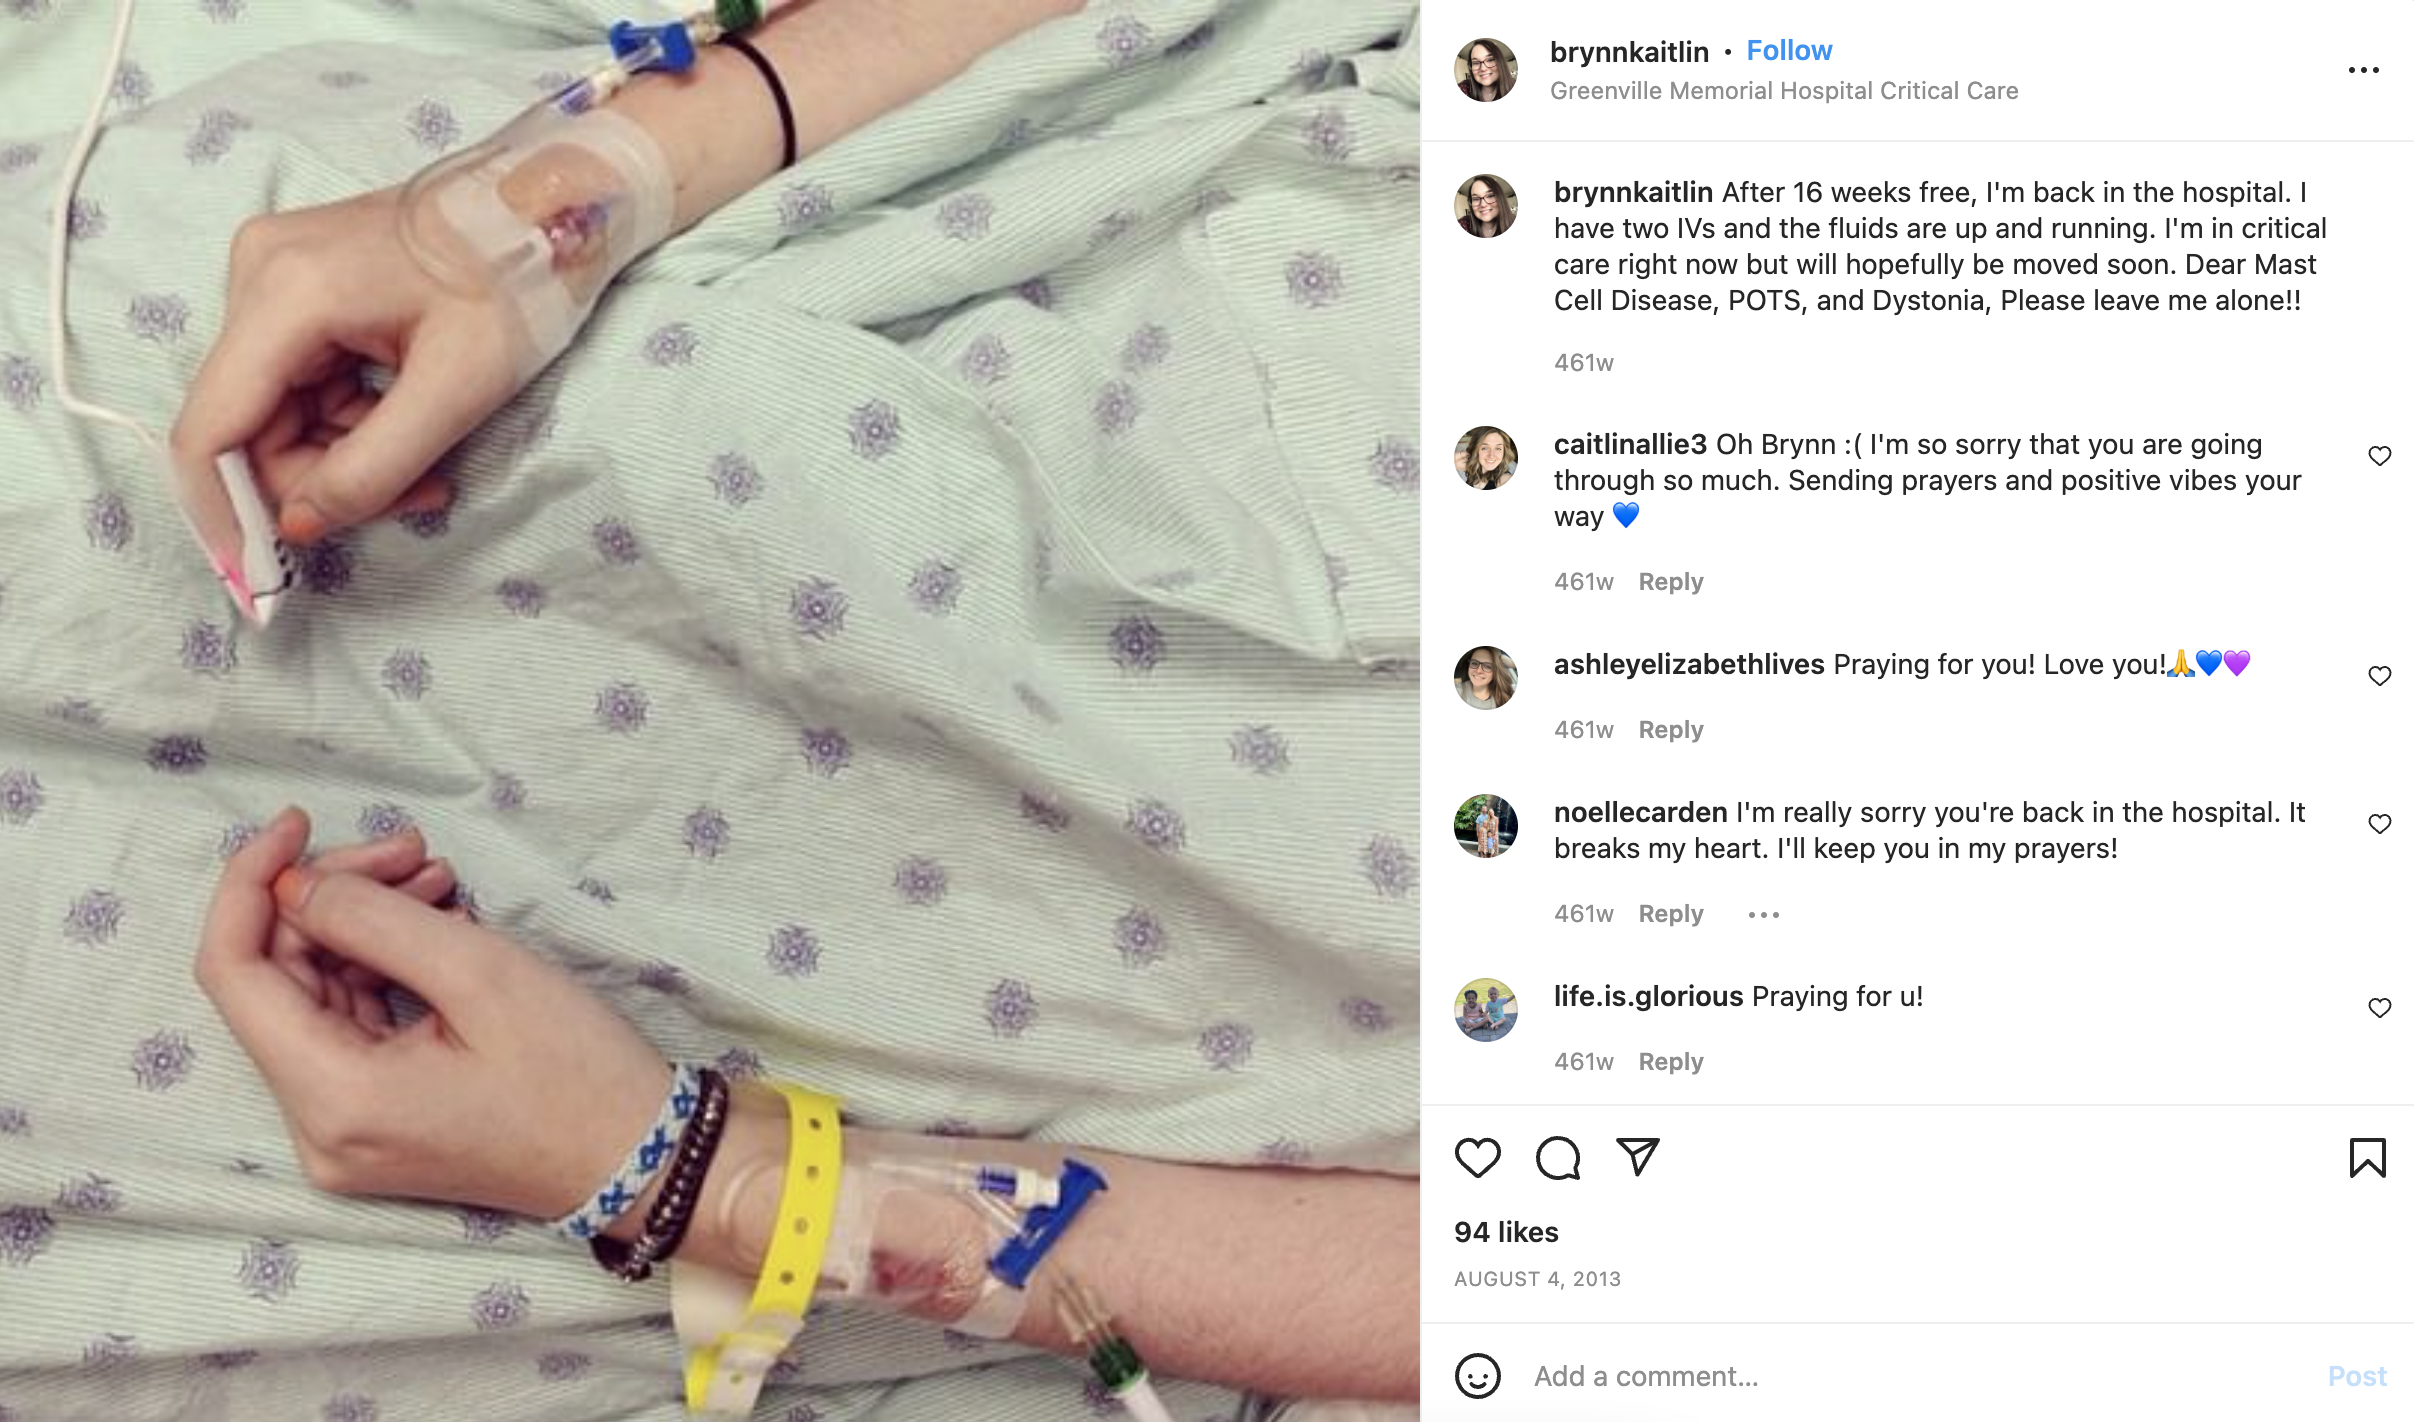
Task: Follow brynnkaitlin
Action: coord(1789,51)
